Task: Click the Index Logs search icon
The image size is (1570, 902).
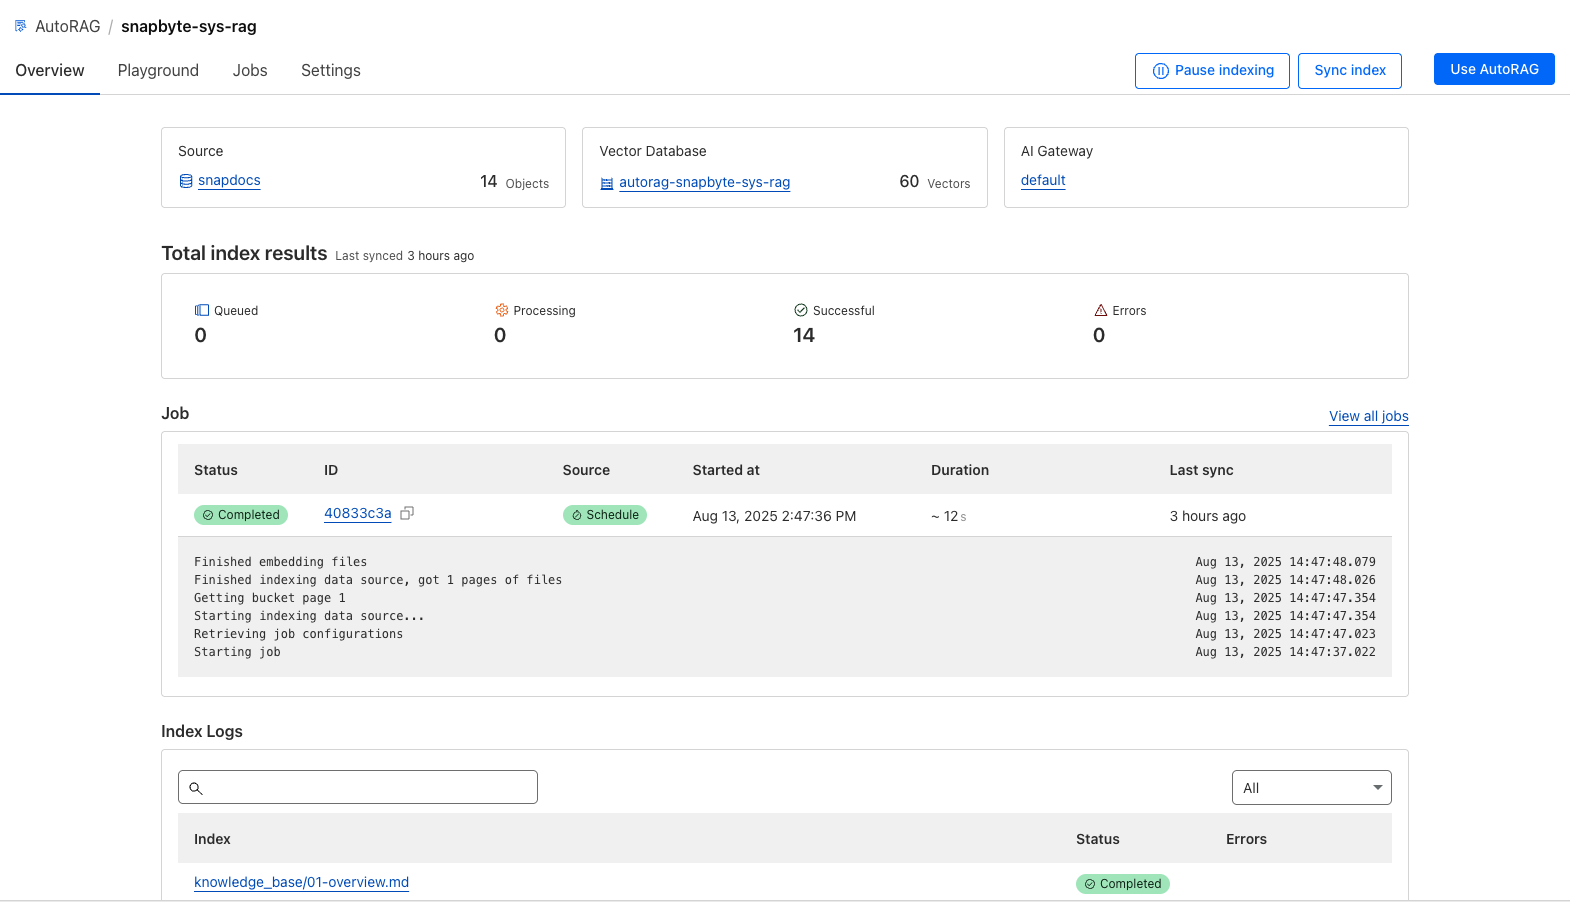Action: tap(196, 788)
